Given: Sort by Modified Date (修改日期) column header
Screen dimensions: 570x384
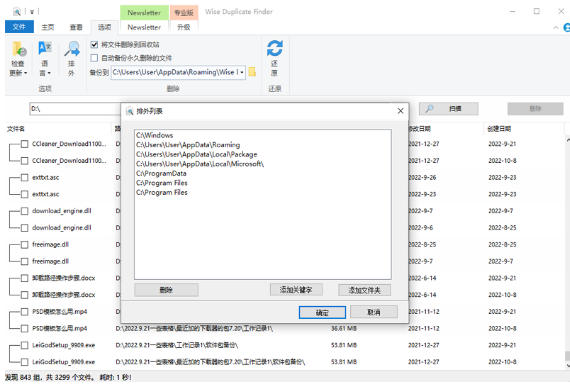Looking at the screenshot, I should point(420,129).
